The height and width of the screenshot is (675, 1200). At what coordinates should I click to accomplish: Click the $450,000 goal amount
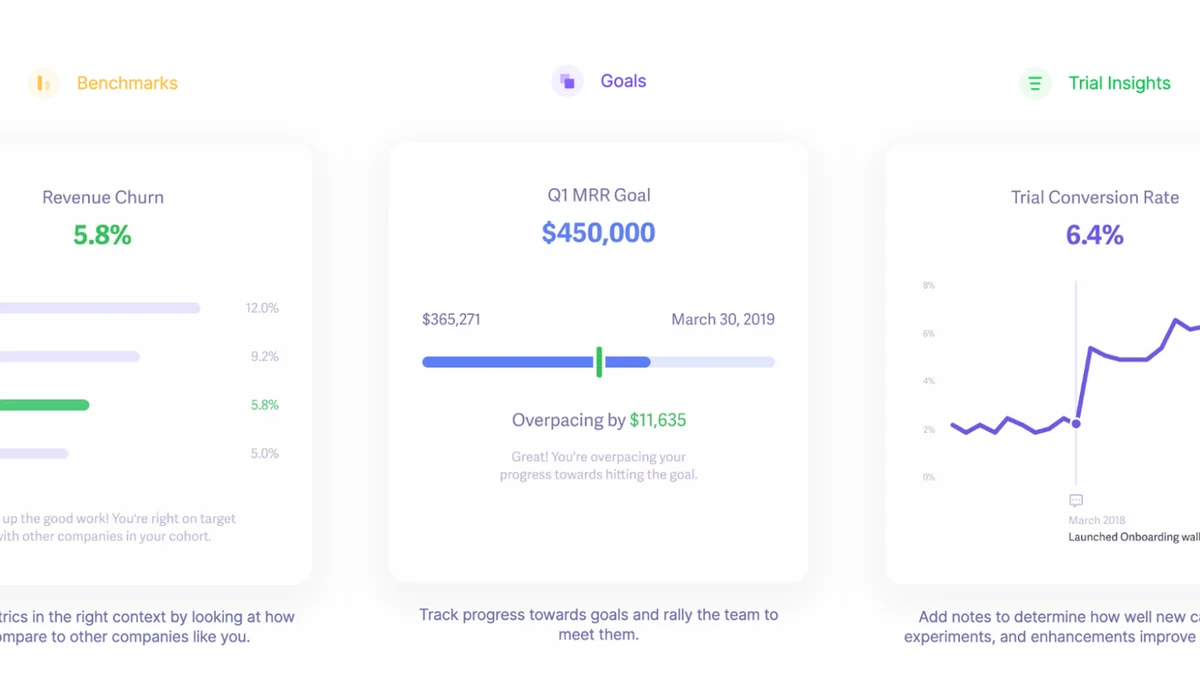click(598, 233)
